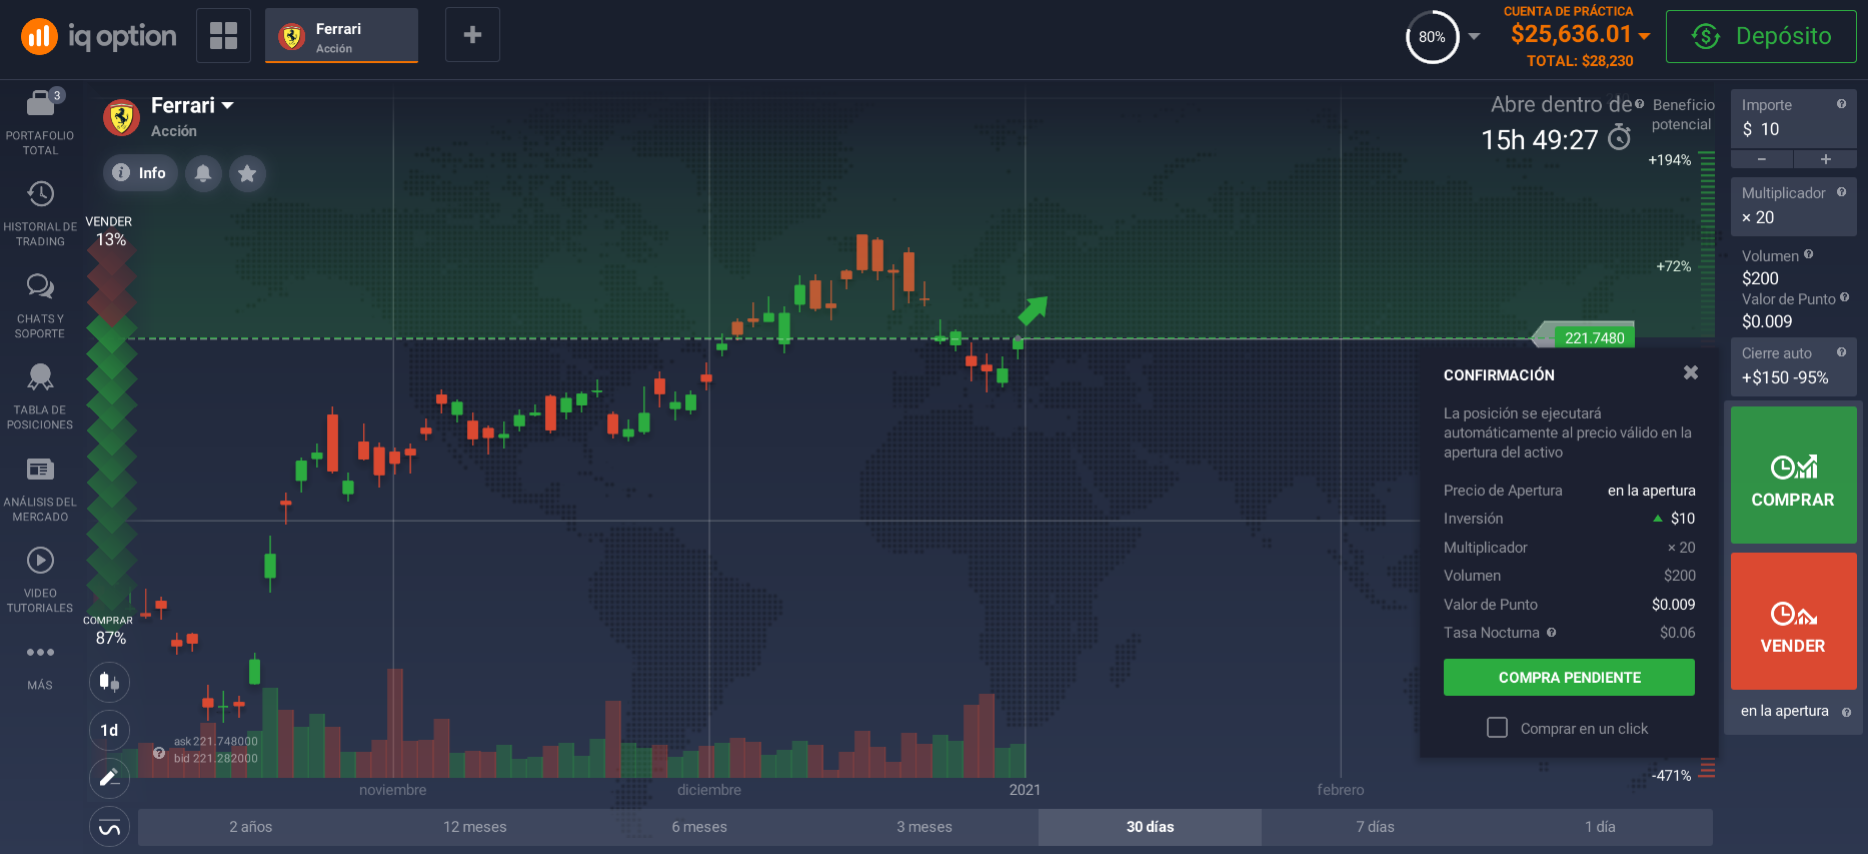
Task: Open the indicators wave icon
Action: (x=109, y=827)
